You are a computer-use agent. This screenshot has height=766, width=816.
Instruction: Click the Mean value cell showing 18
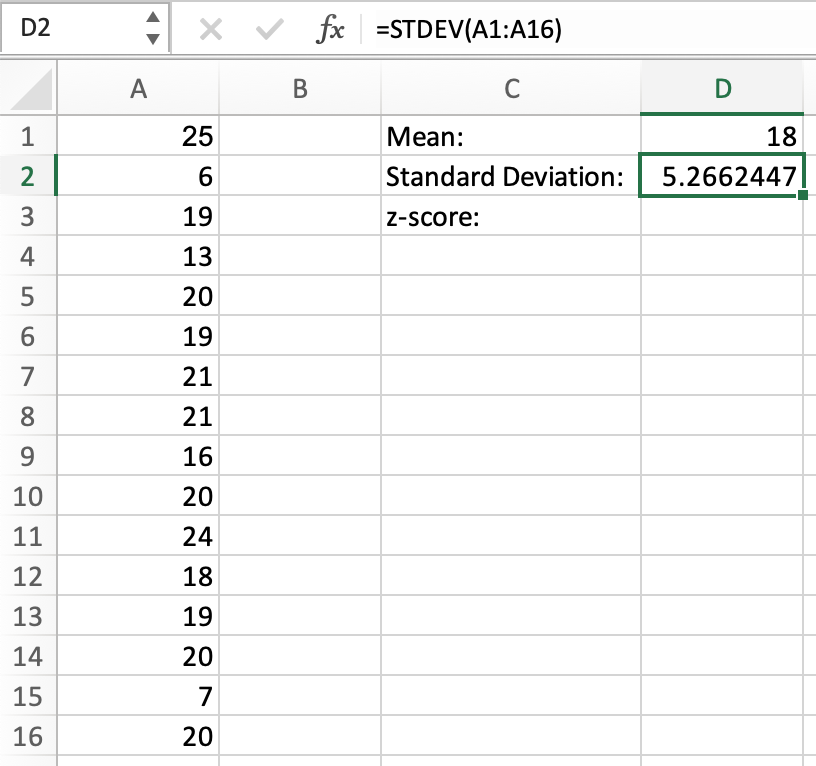tap(721, 137)
